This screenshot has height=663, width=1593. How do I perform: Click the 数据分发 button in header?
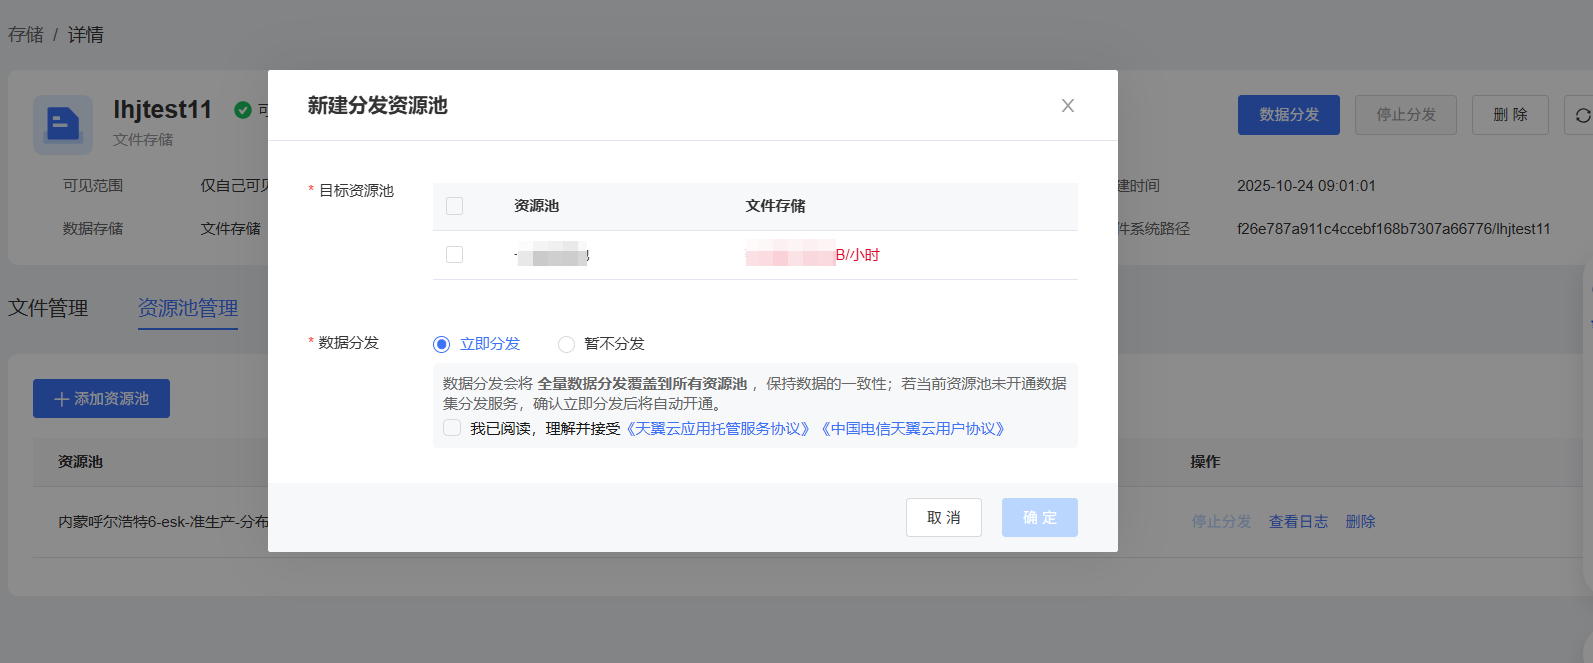(1288, 115)
